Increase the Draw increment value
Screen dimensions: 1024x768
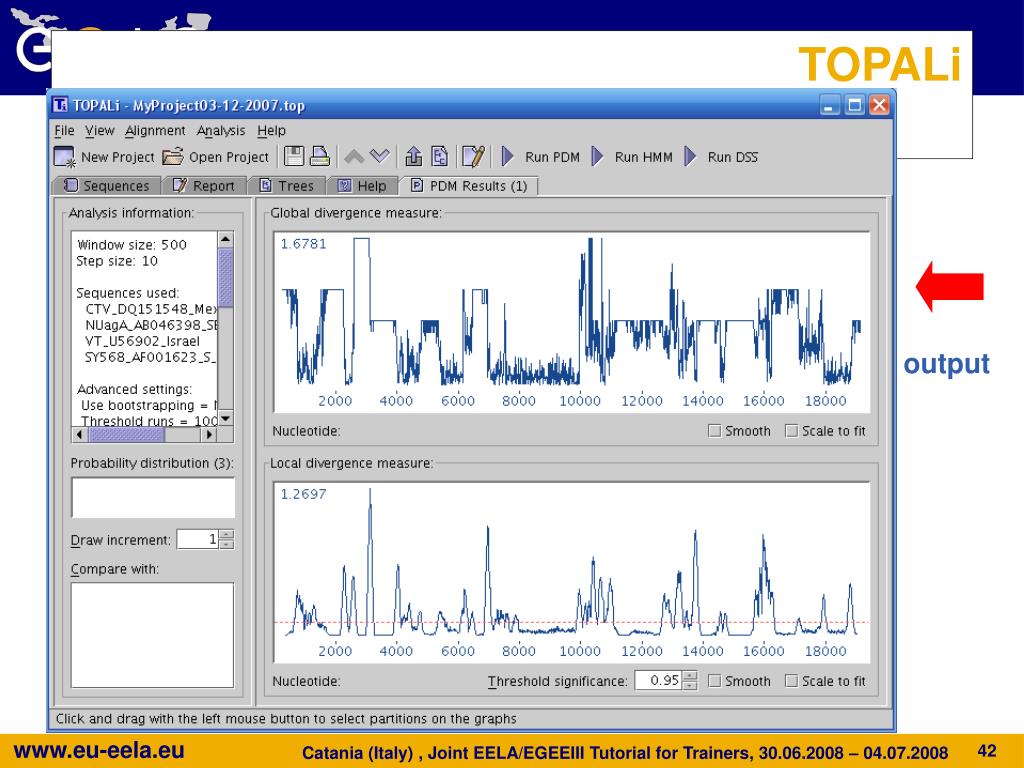tap(227, 535)
